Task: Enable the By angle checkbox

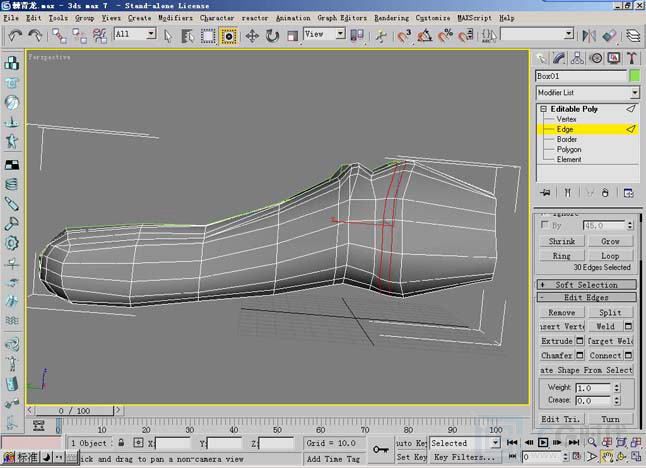Action: [545, 225]
